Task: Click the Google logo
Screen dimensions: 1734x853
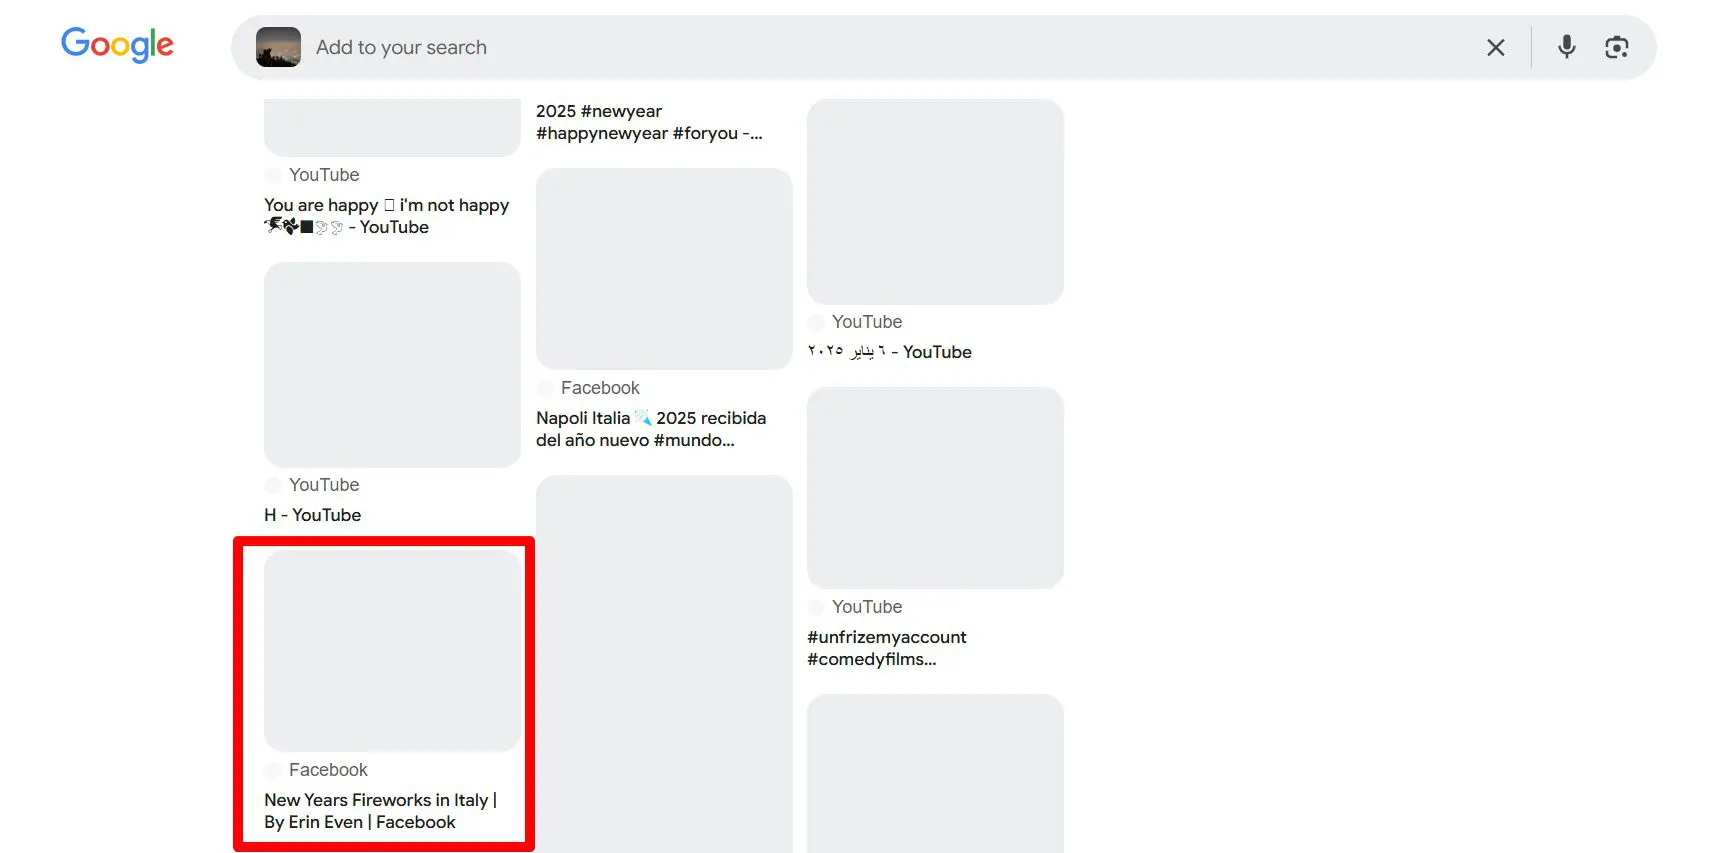Action: [x=117, y=45]
